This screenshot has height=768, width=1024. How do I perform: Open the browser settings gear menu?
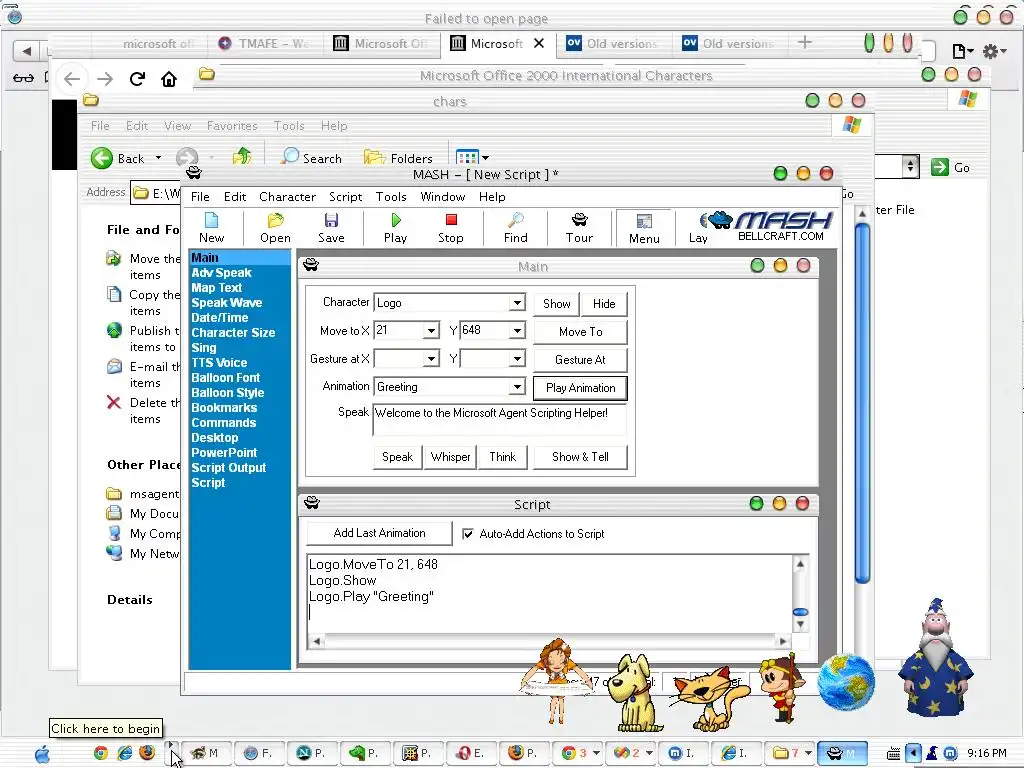tap(994, 51)
